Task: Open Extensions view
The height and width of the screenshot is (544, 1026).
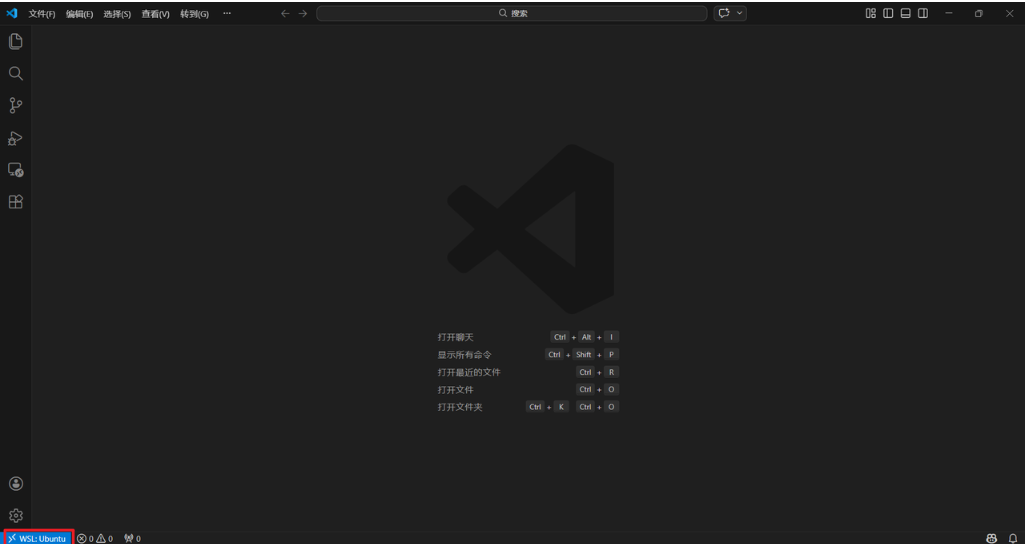Action: pos(16,202)
